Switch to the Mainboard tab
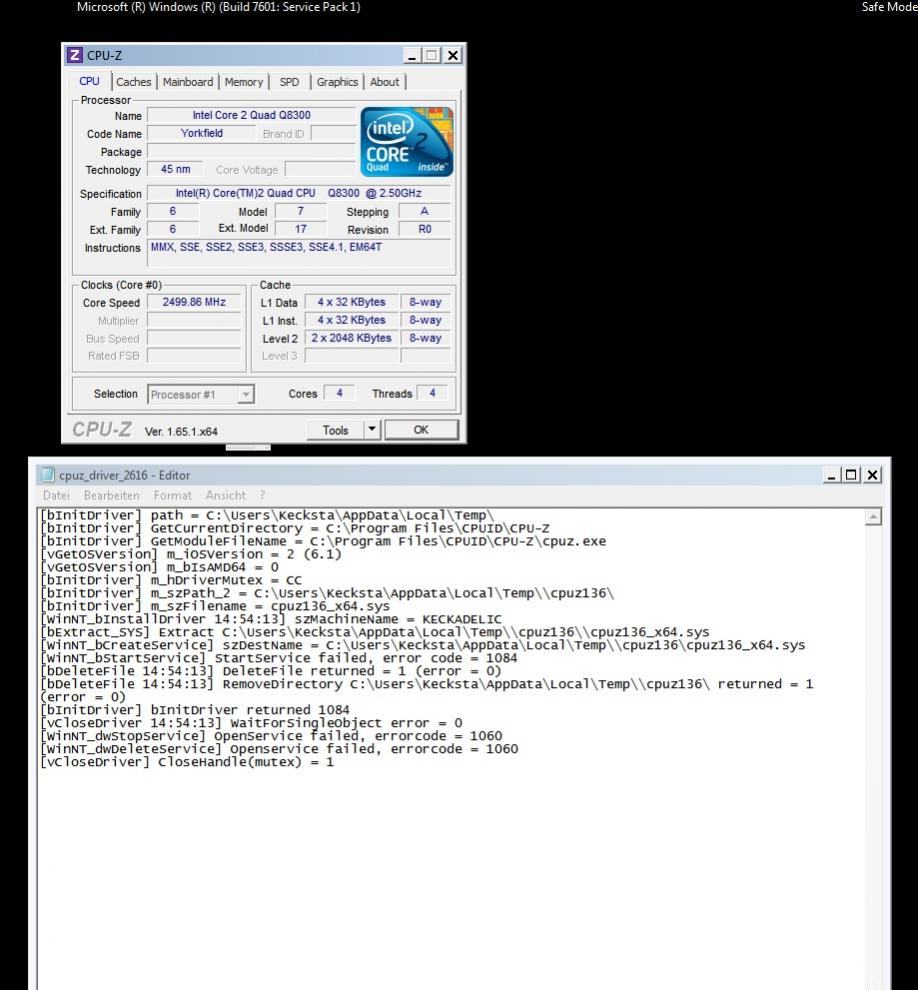Screen dimensions: 918x990 tap(188, 82)
